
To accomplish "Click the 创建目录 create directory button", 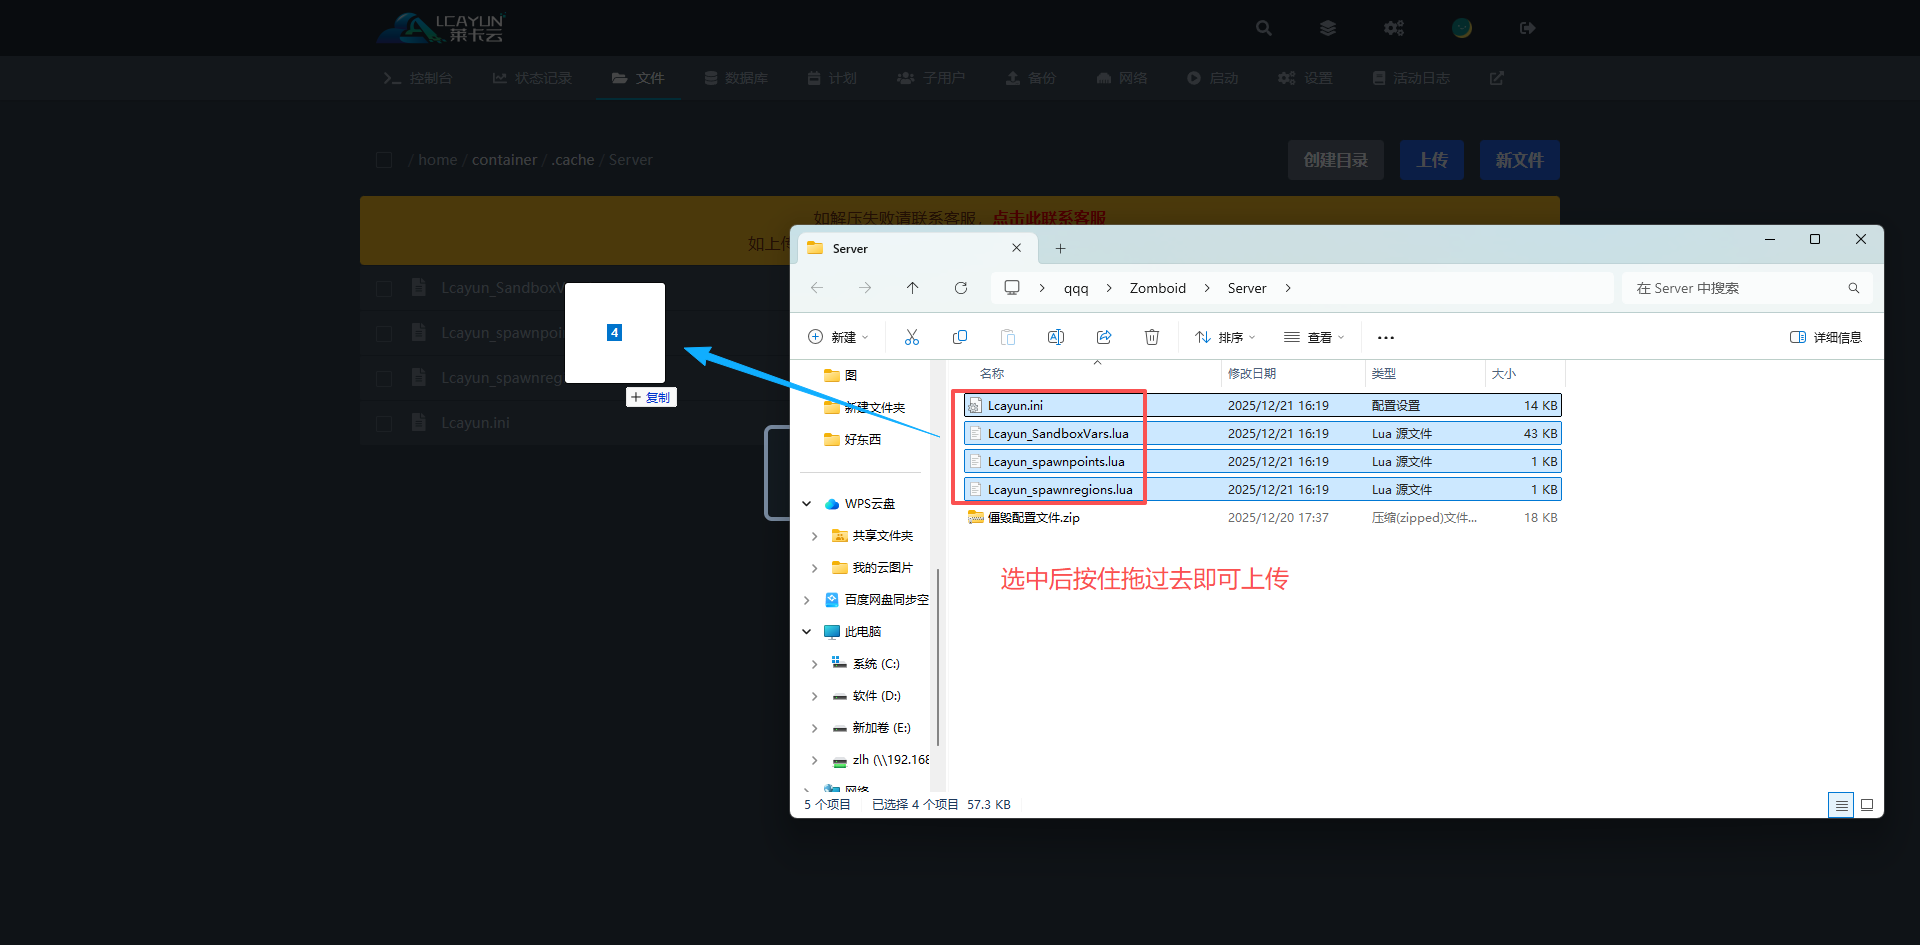I will point(1335,160).
